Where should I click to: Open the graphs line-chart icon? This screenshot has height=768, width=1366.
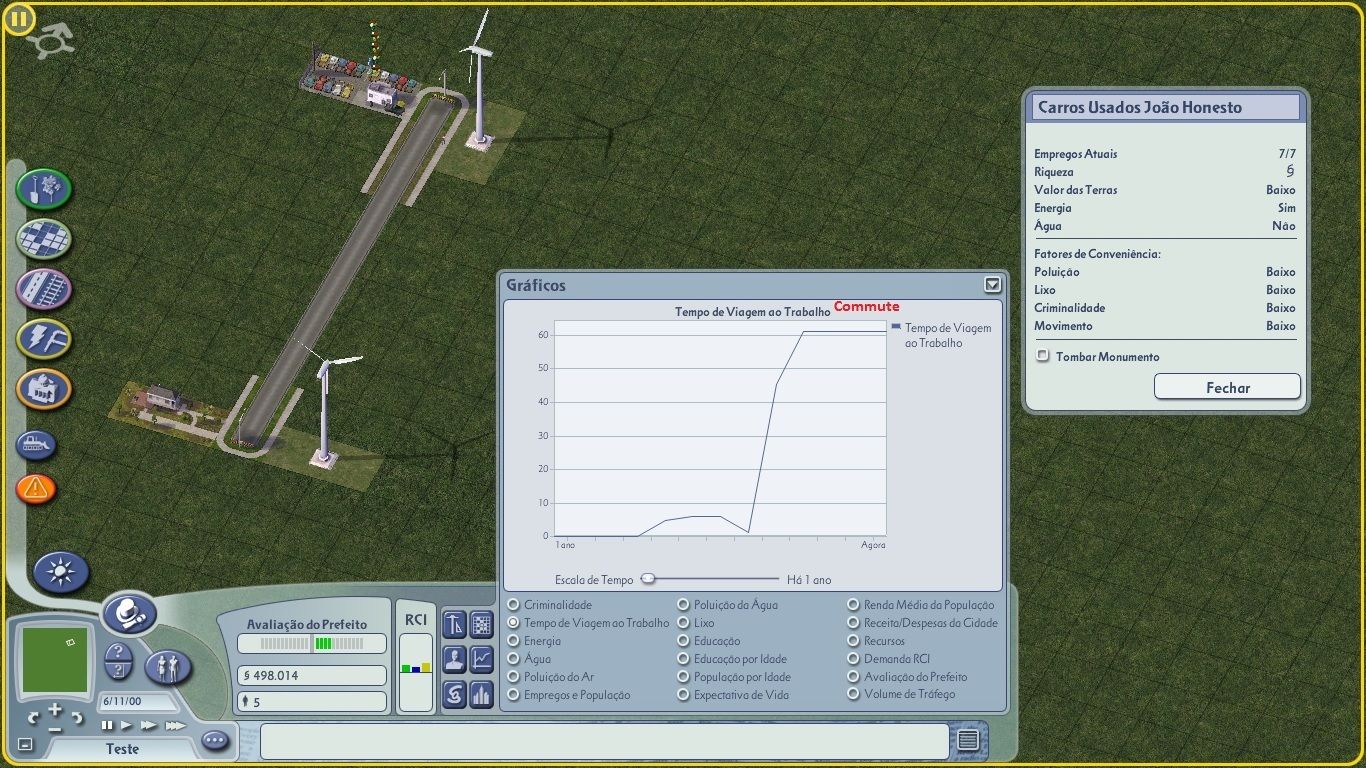coord(481,659)
